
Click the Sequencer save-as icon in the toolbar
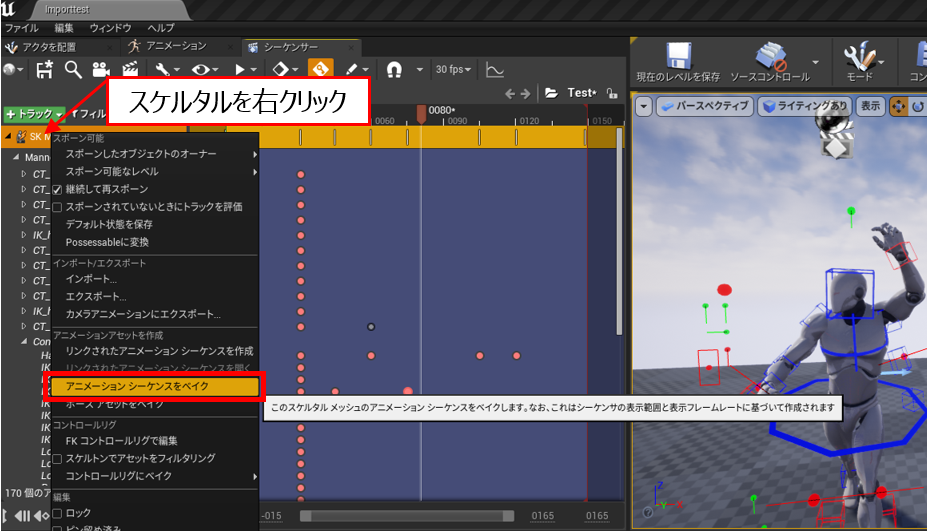[44, 70]
